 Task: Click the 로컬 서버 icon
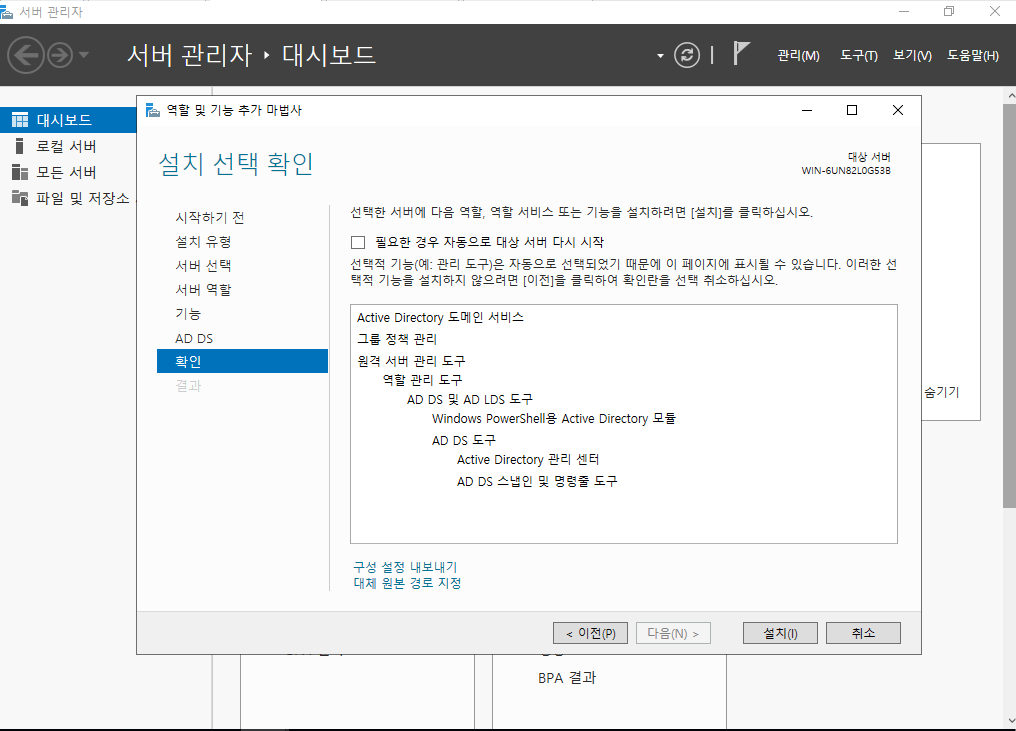coord(19,146)
